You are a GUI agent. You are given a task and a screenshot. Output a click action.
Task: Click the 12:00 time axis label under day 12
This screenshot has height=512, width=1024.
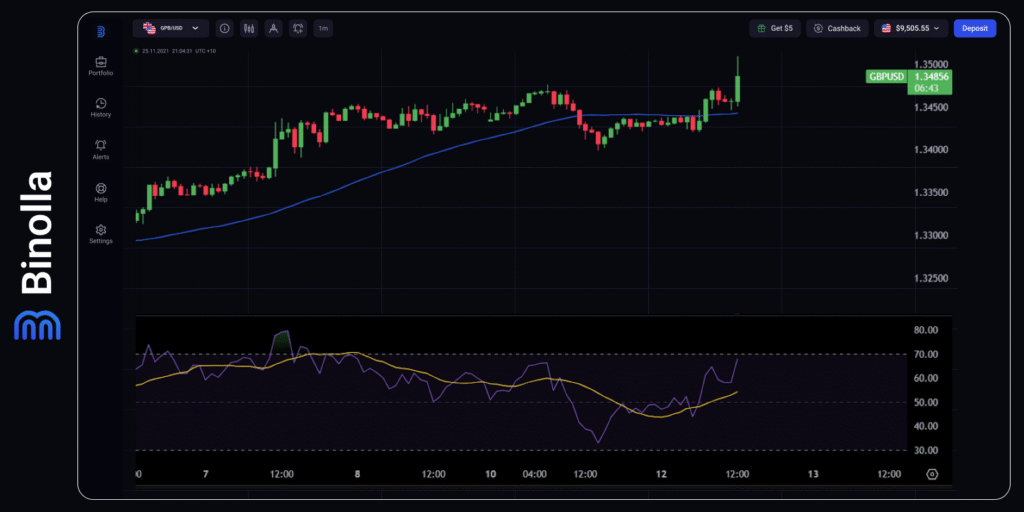738,473
